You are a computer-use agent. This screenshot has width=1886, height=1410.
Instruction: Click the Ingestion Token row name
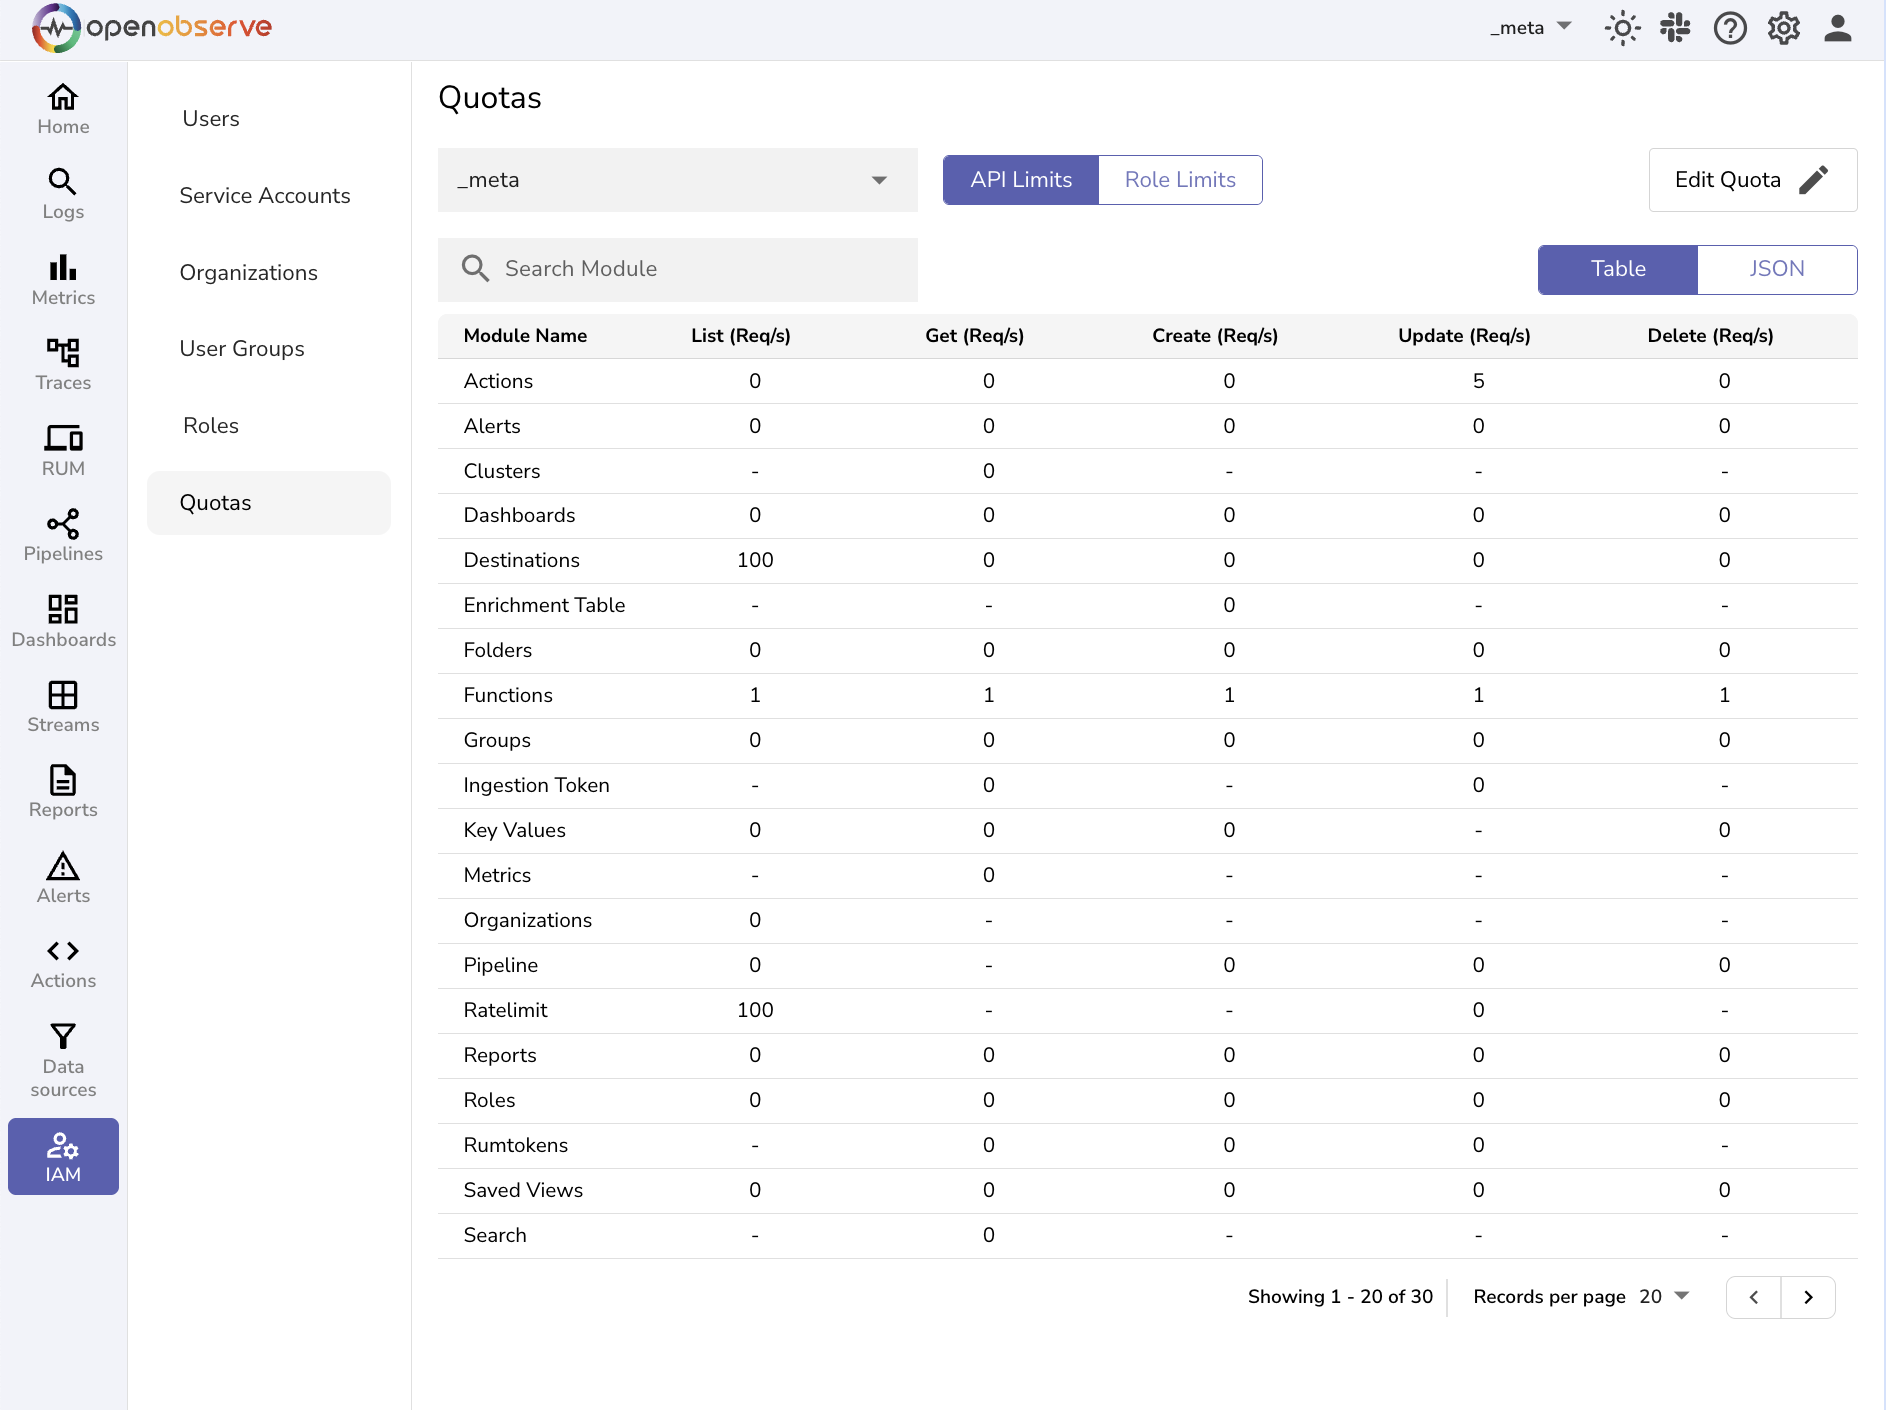[x=536, y=785]
